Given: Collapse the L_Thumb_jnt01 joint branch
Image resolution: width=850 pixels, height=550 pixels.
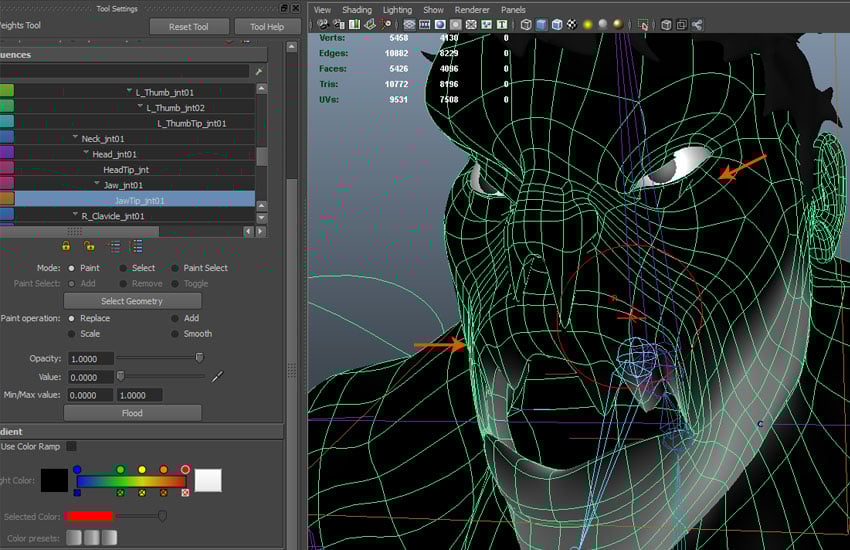Looking at the screenshot, I should [x=130, y=92].
